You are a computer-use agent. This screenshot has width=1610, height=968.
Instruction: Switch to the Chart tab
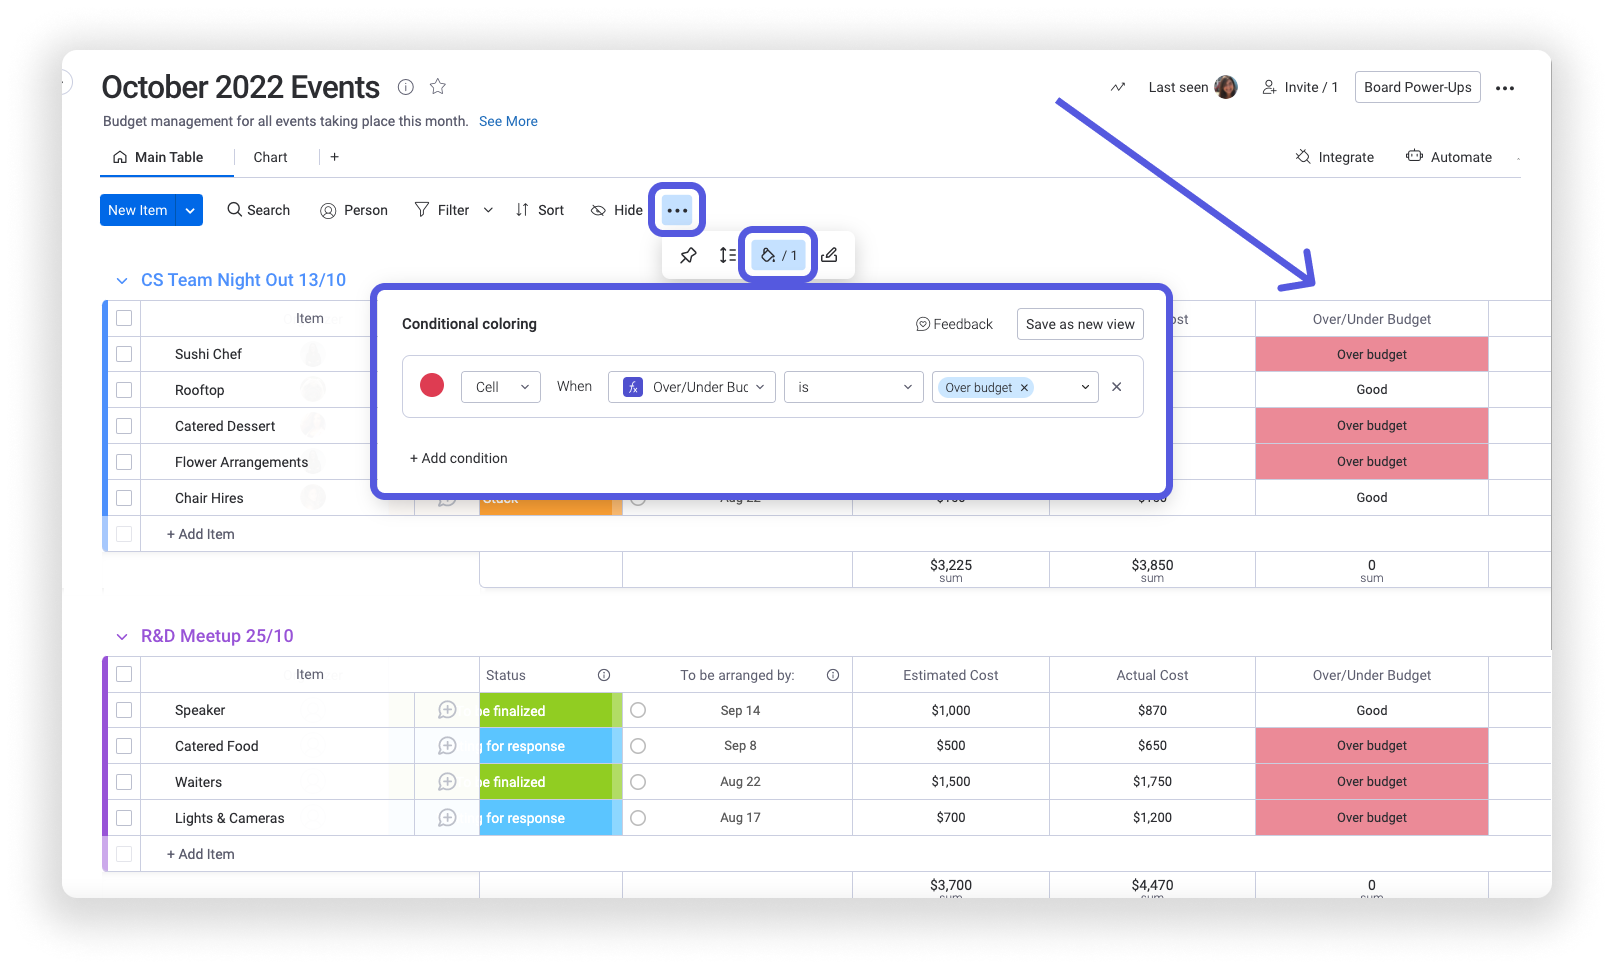pyautogui.click(x=270, y=157)
